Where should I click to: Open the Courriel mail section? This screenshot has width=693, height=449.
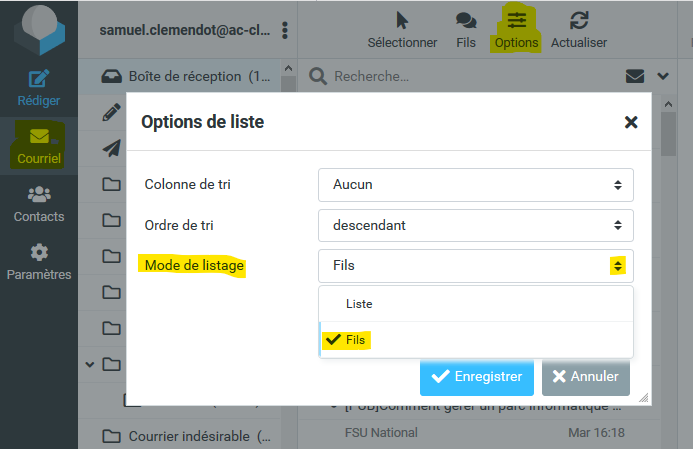click(x=39, y=137)
